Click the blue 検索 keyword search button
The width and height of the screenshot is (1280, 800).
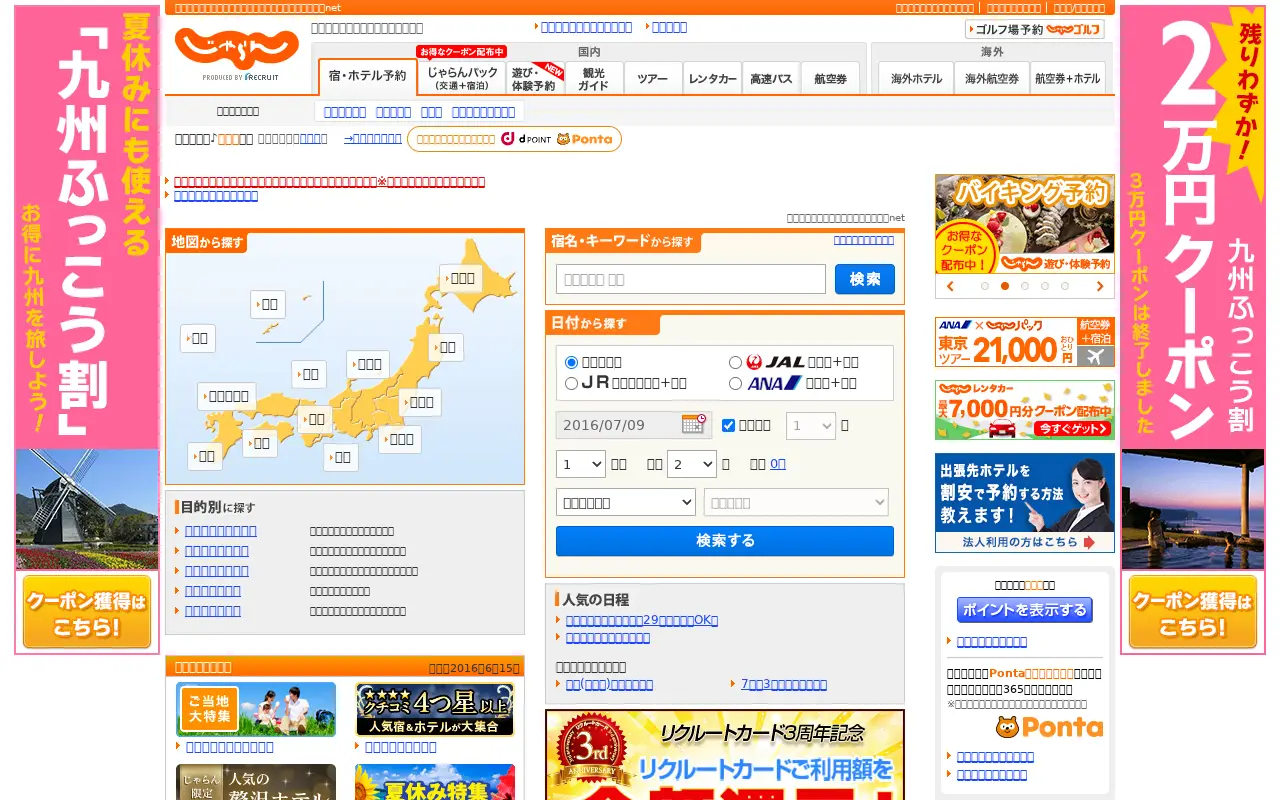(865, 279)
